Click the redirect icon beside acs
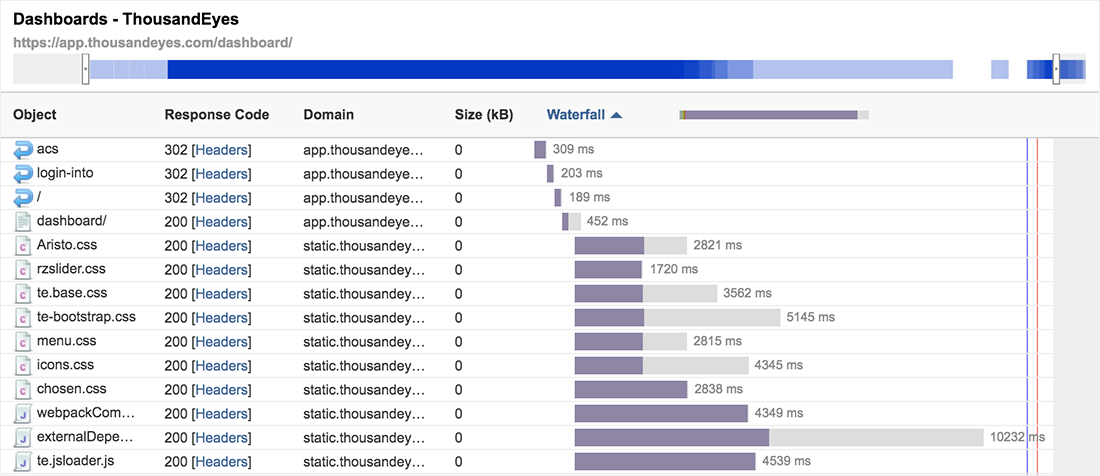The width and height of the screenshot is (1100, 476). (x=23, y=150)
